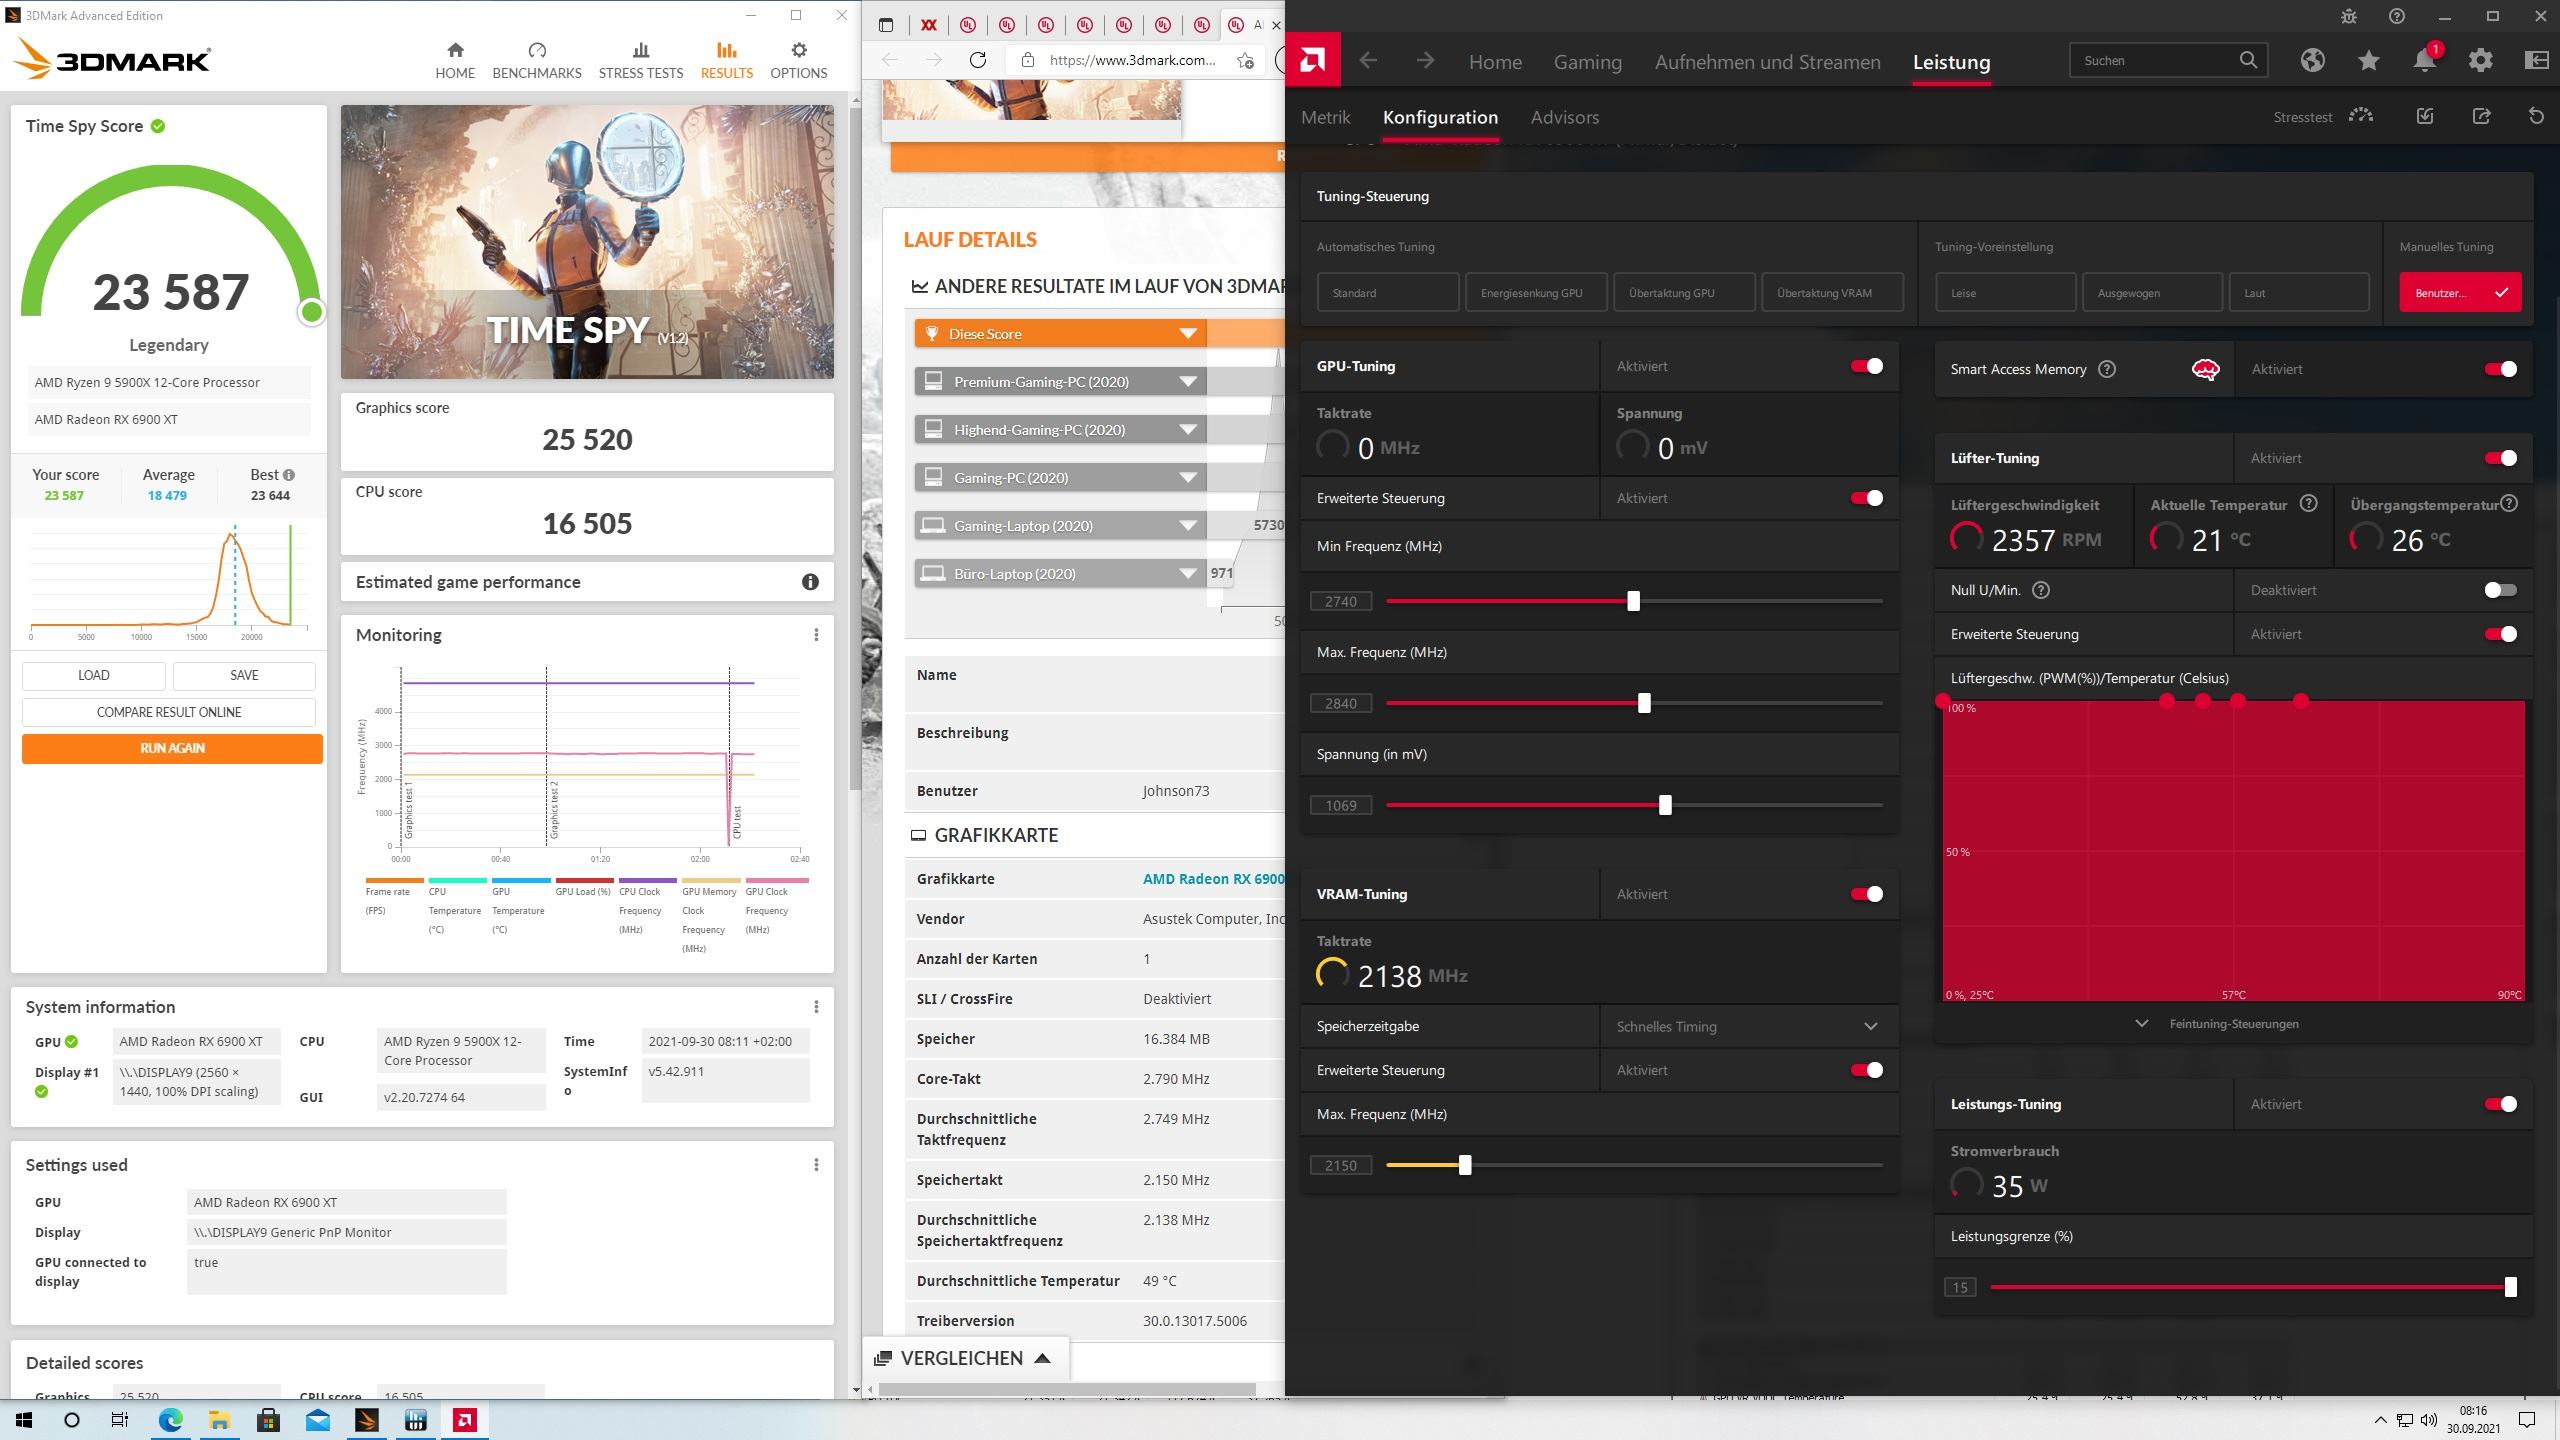This screenshot has width=2560, height=1440.
Task: Toggle VRAM Erweiterte Steuerung switch
Action: tap(1866, 1070)
